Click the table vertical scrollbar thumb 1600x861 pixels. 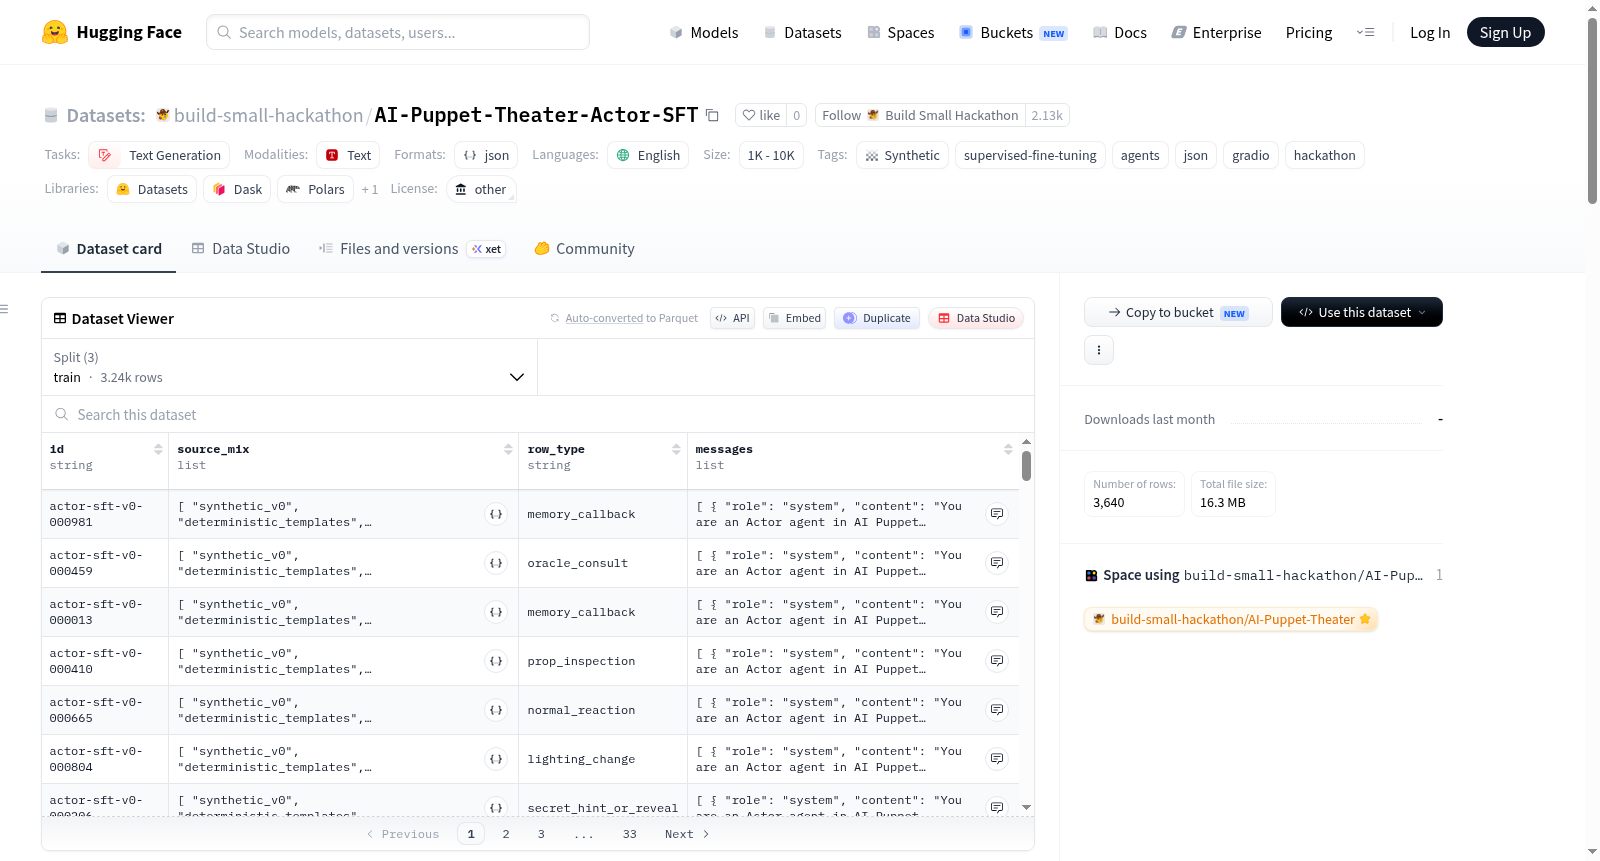pos(1026,466)
